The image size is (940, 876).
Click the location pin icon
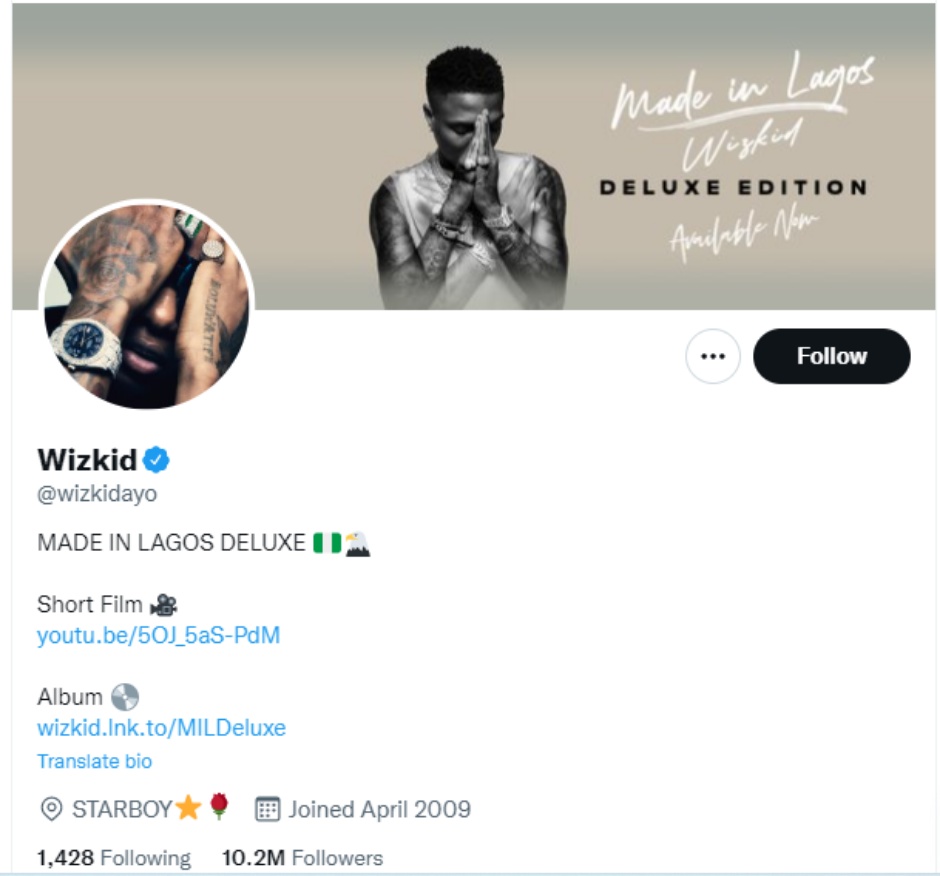pos(51,809)
